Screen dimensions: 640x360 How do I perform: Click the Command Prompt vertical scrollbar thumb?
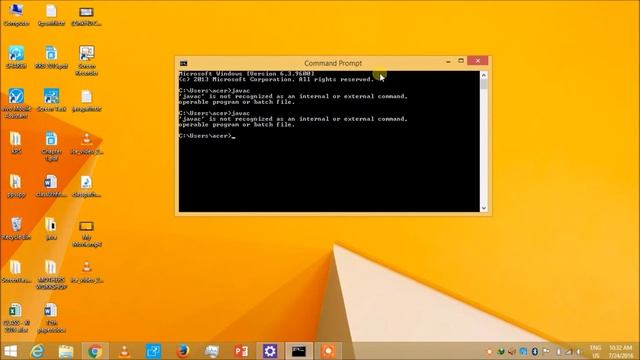(x=484, y=84)
